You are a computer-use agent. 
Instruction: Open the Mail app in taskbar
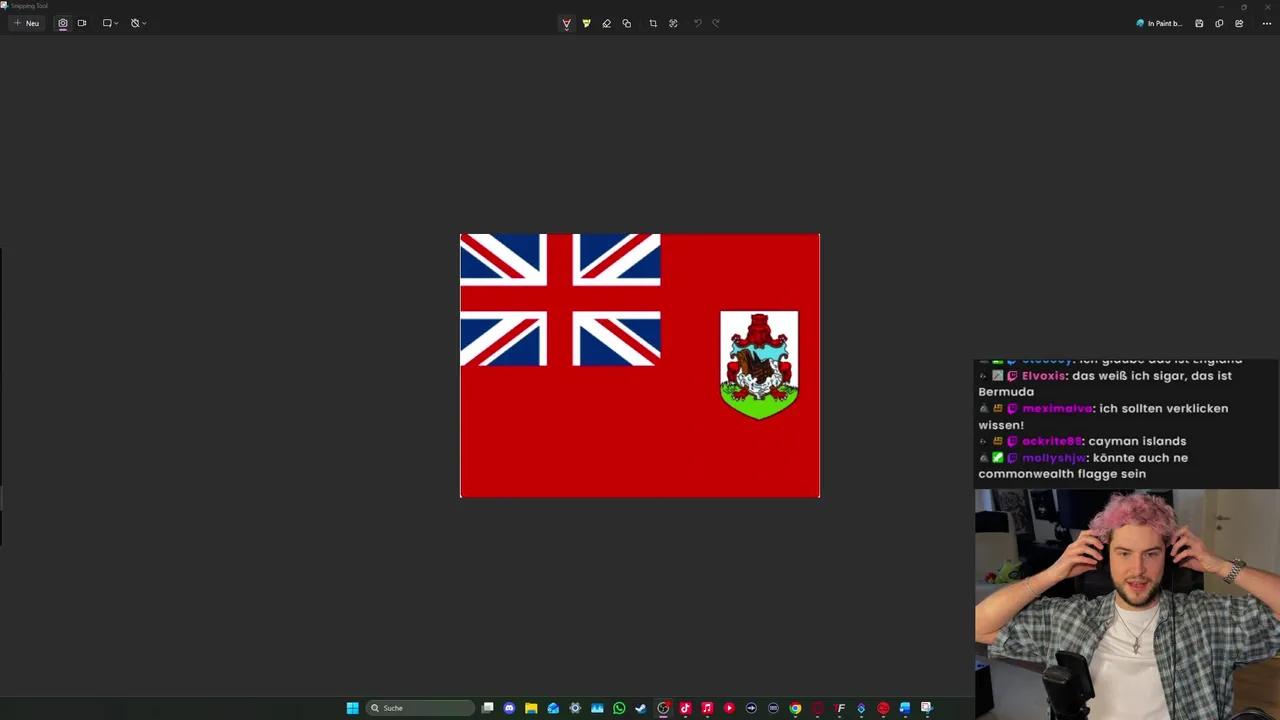553,708
